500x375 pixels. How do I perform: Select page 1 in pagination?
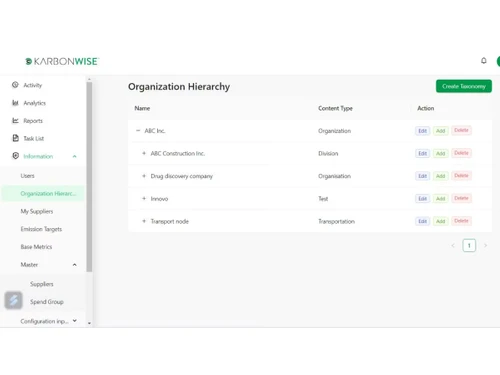469,246
